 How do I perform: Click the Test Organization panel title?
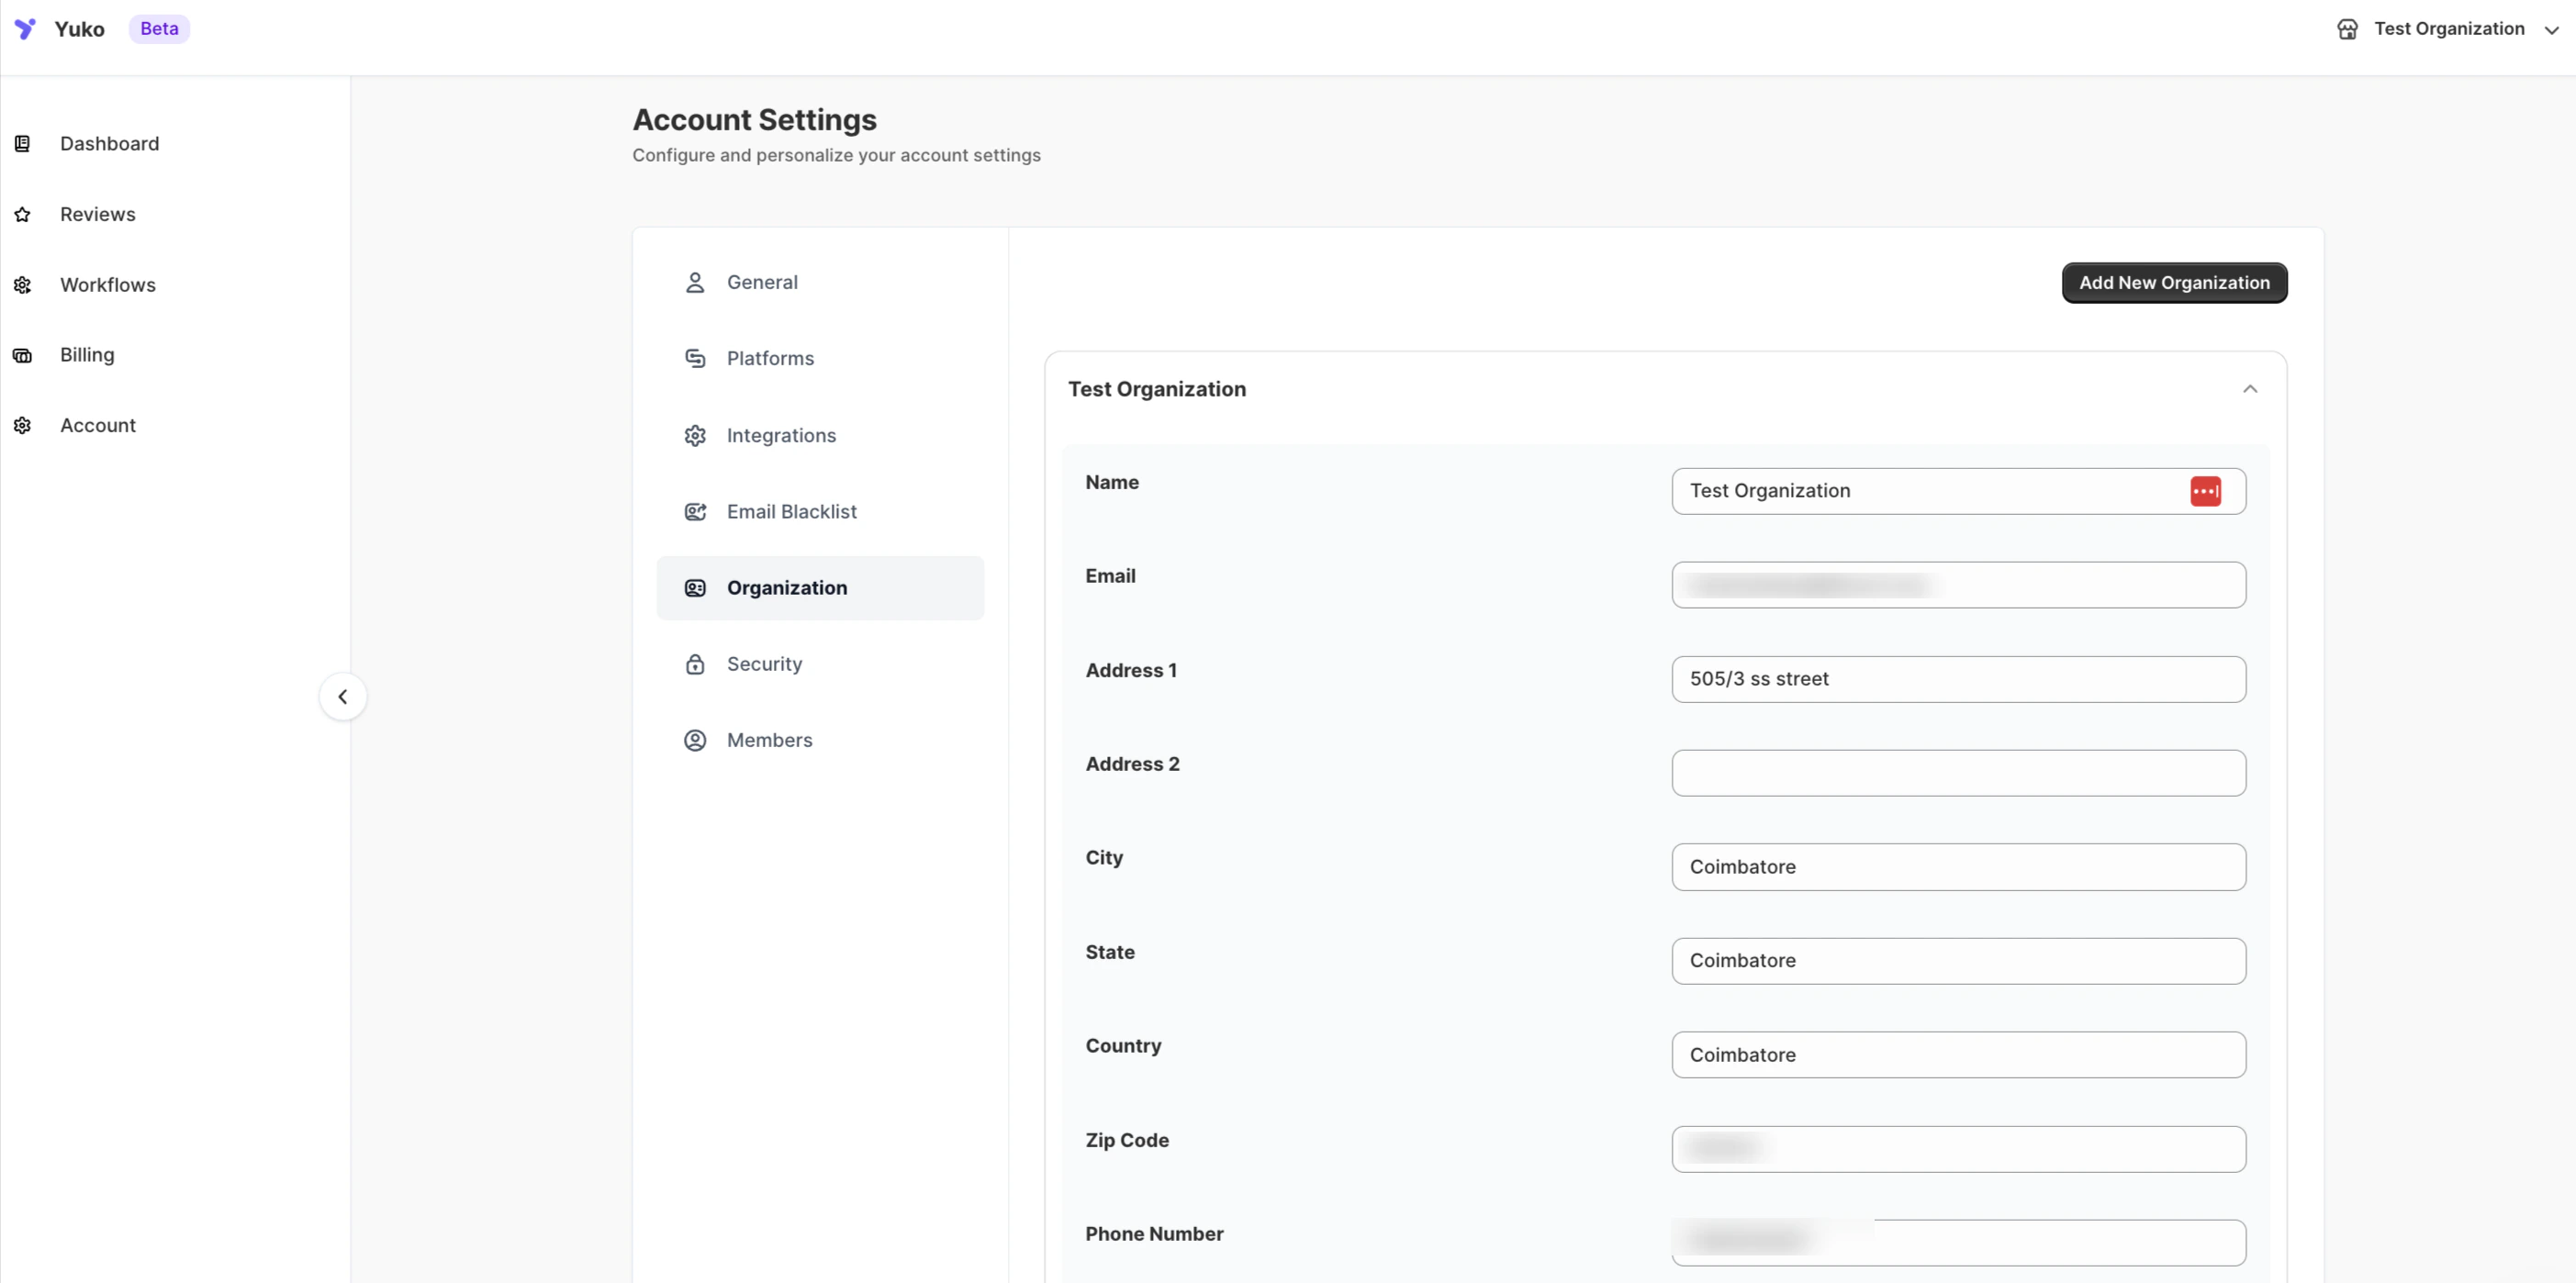point(1157,389)
